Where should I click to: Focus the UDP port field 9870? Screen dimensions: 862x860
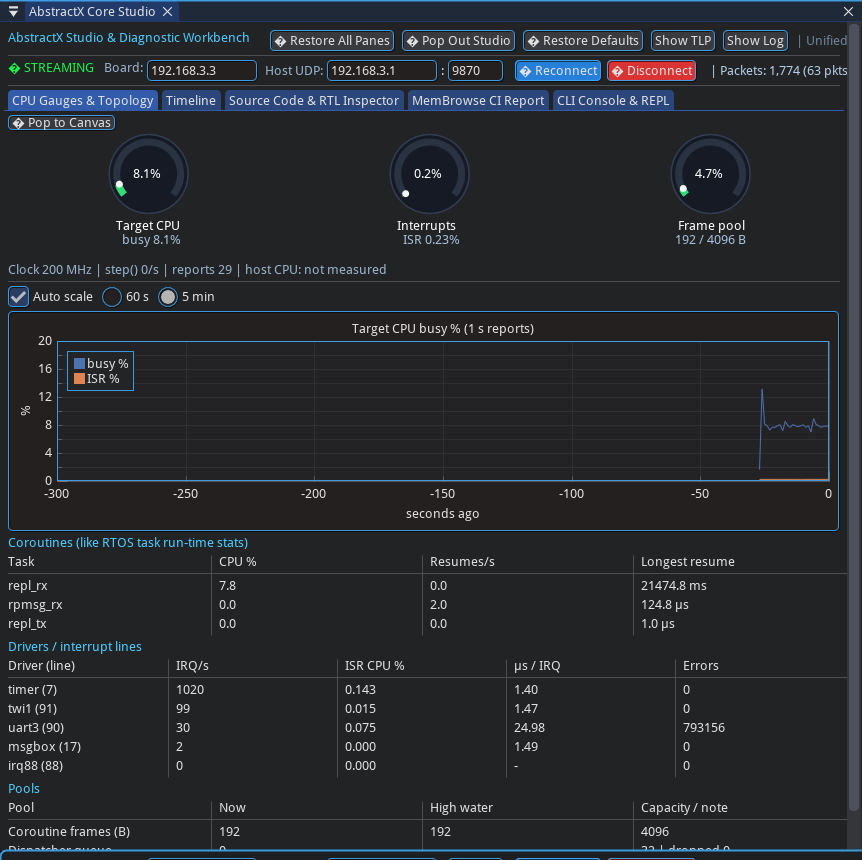point(475,71)
